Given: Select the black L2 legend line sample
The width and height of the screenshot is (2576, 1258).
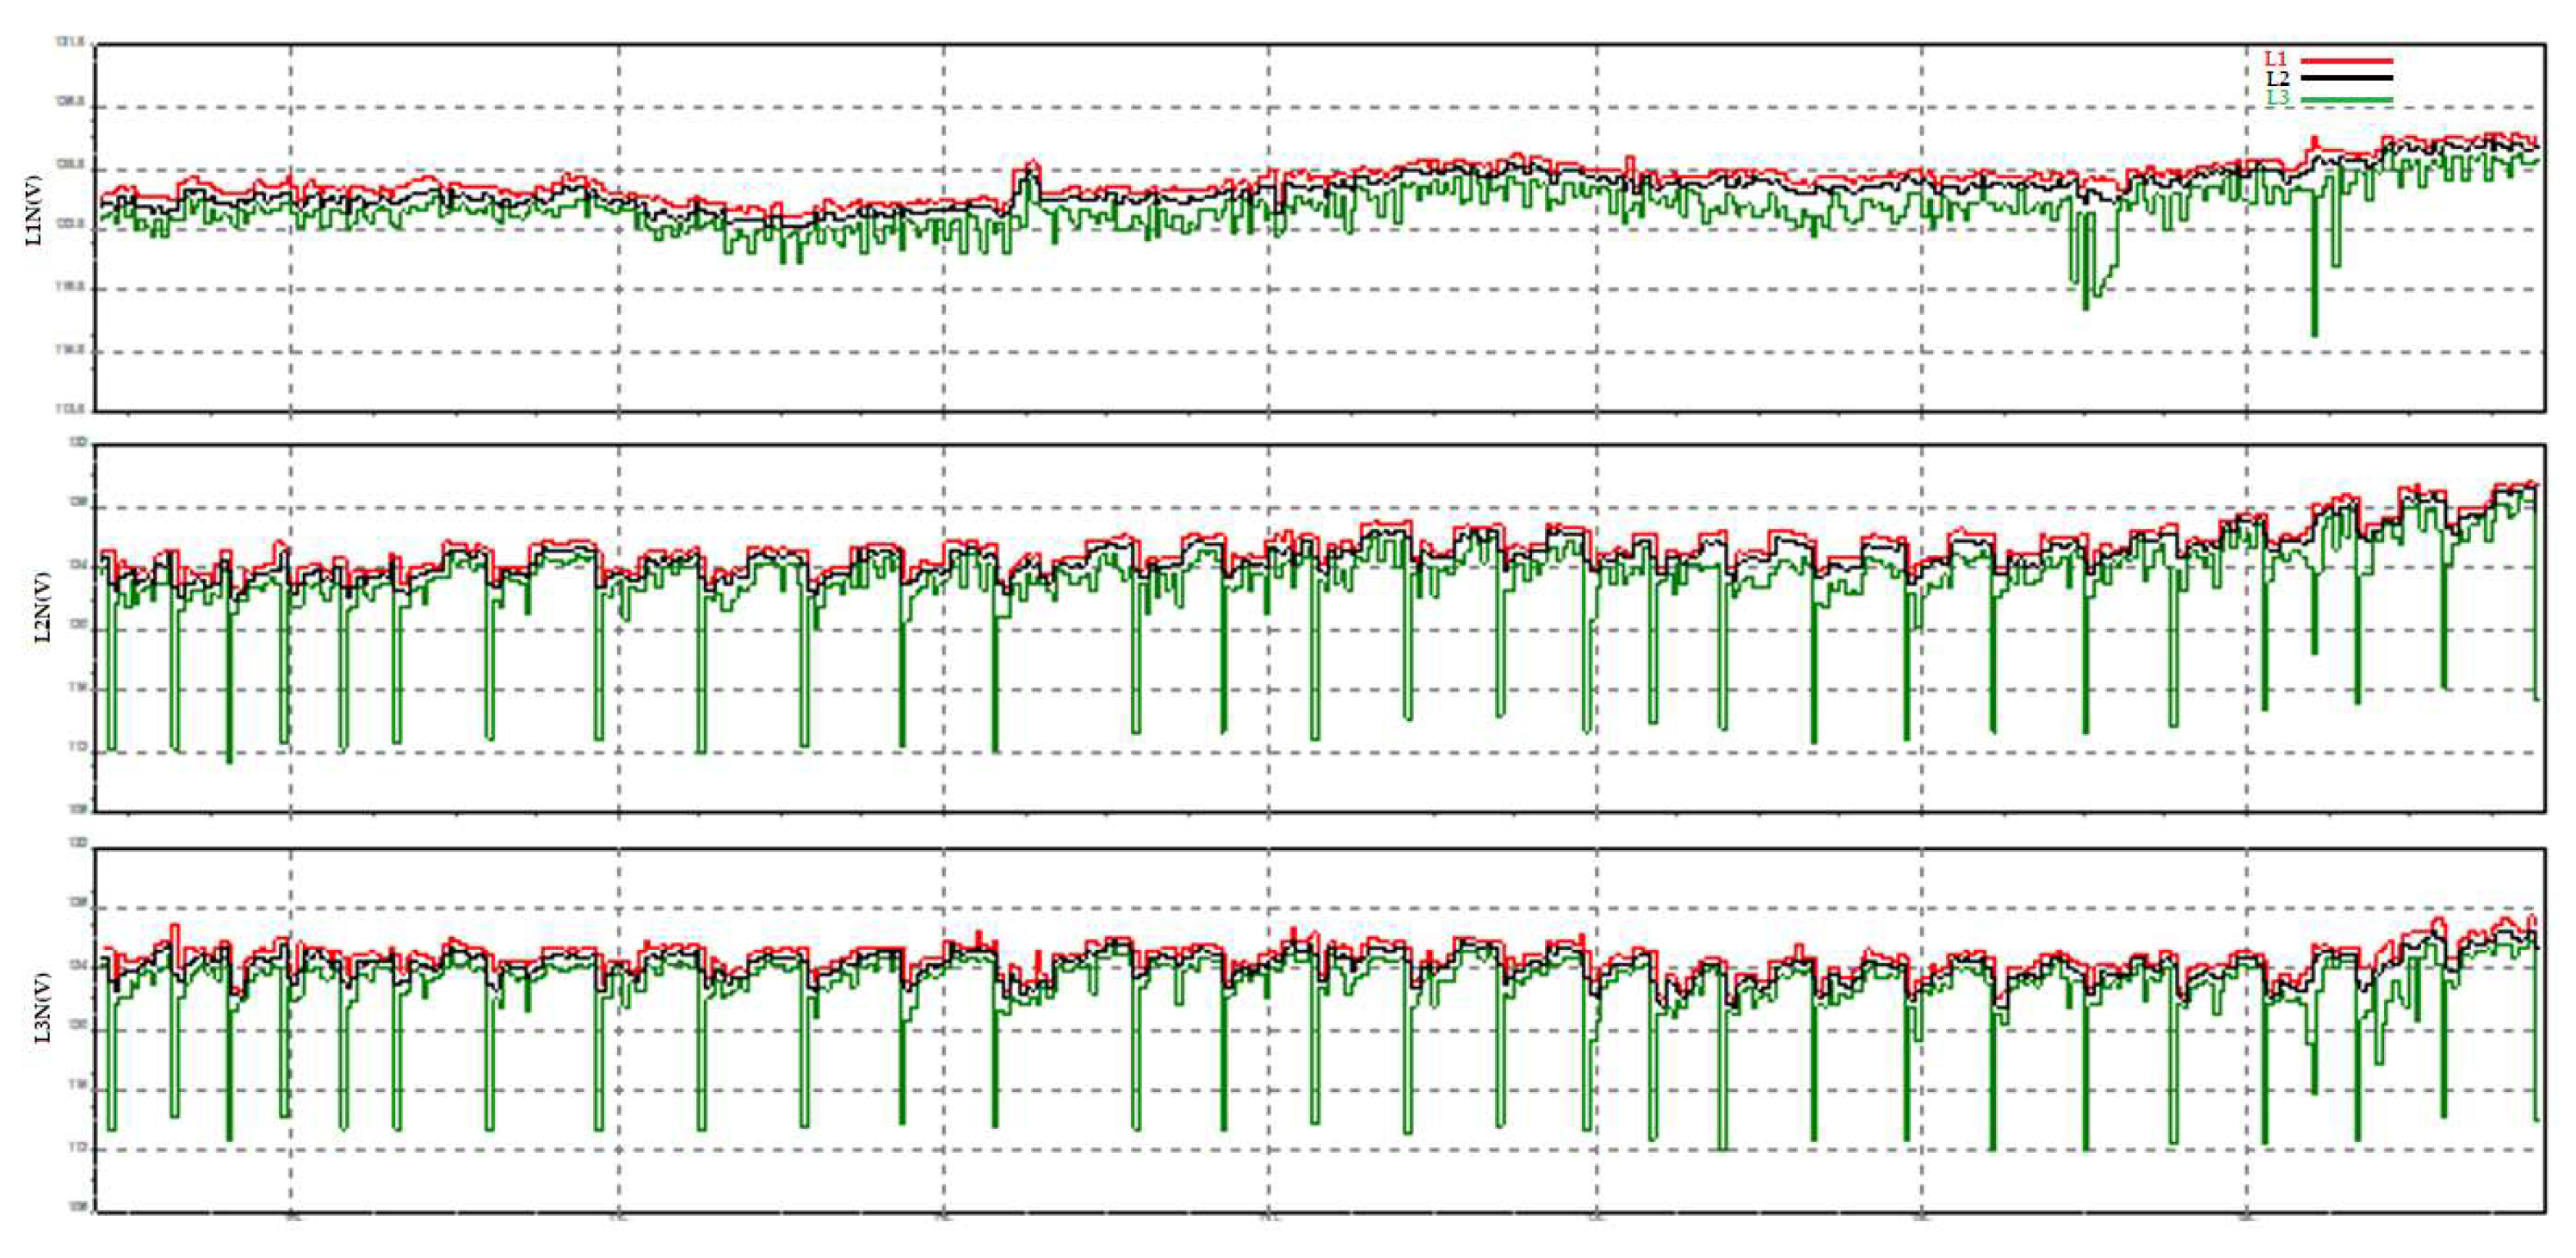Looking at the screenshot, I should pos(2347,78).
